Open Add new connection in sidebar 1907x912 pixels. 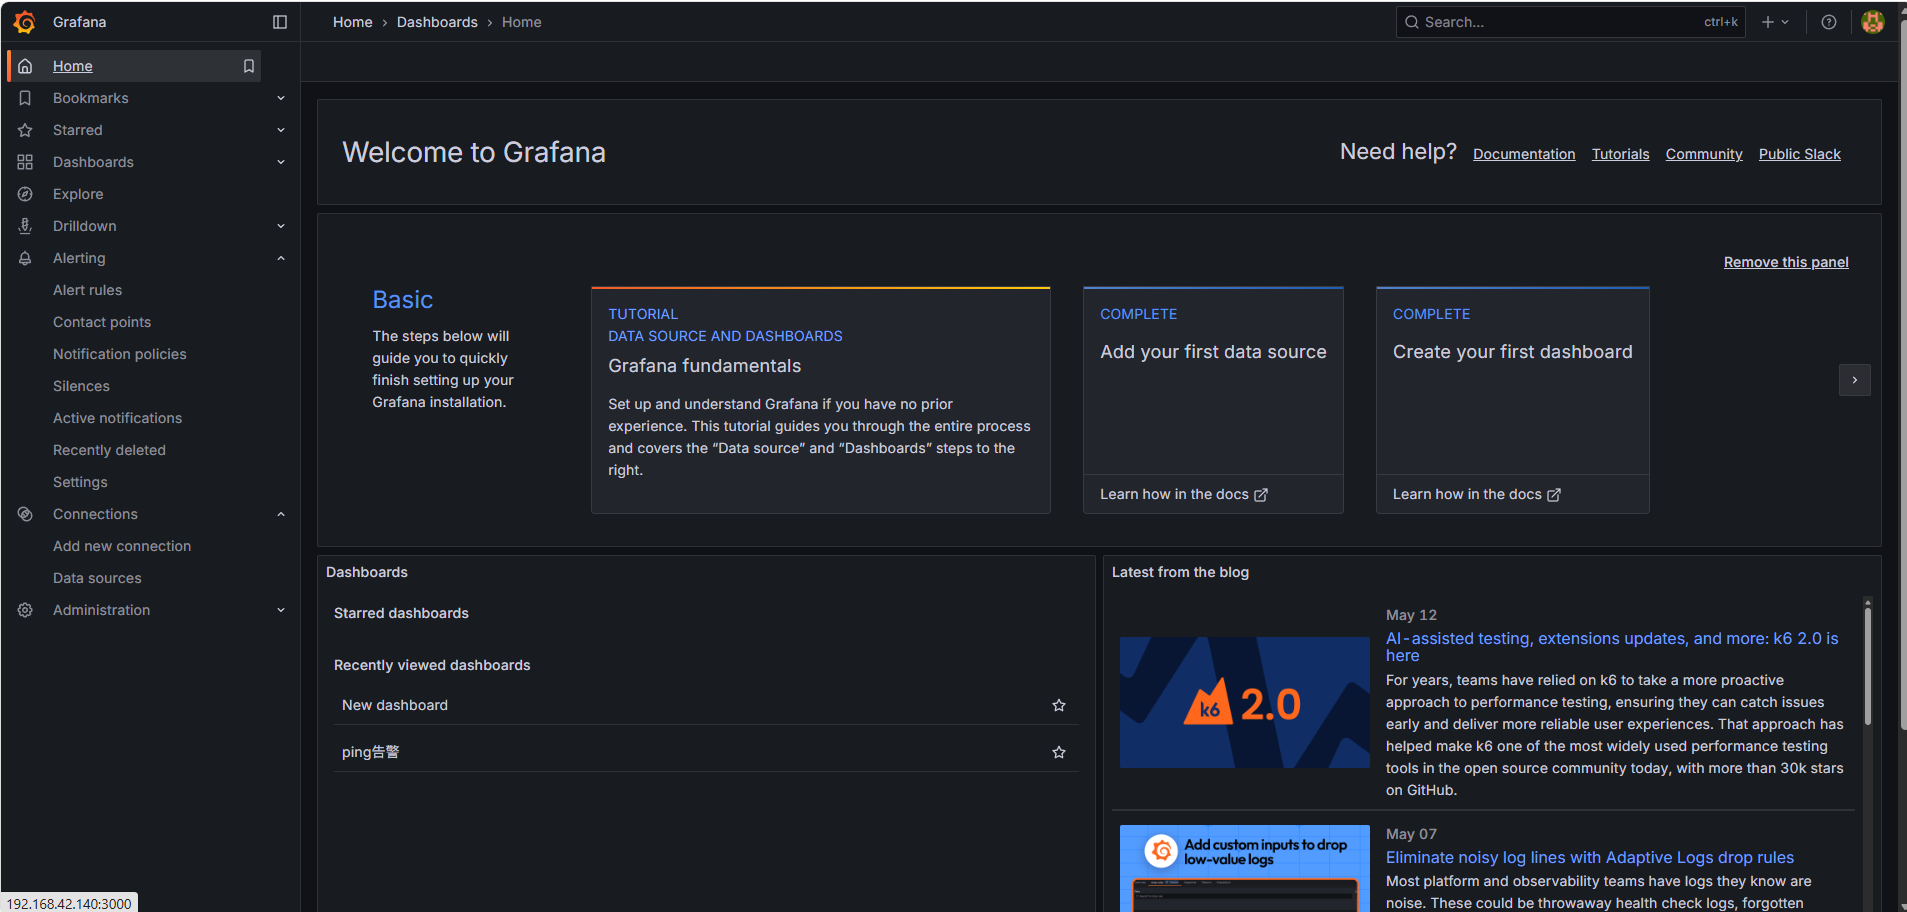122,546
